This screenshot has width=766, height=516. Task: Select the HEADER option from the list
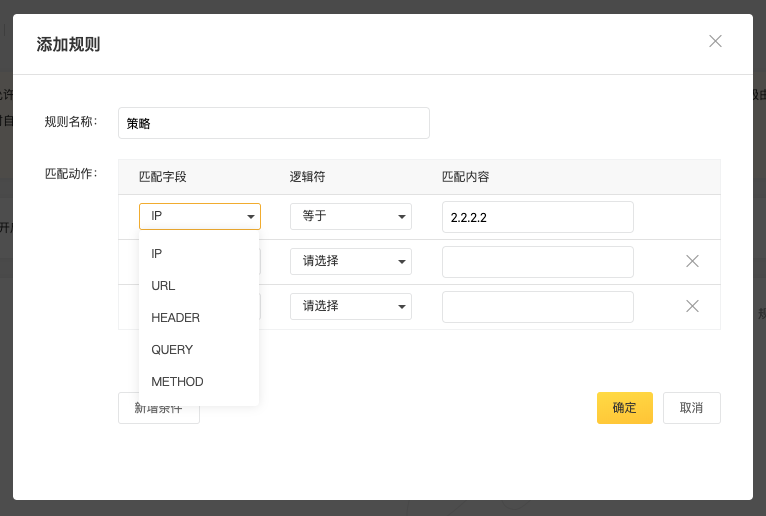(176, 318)
